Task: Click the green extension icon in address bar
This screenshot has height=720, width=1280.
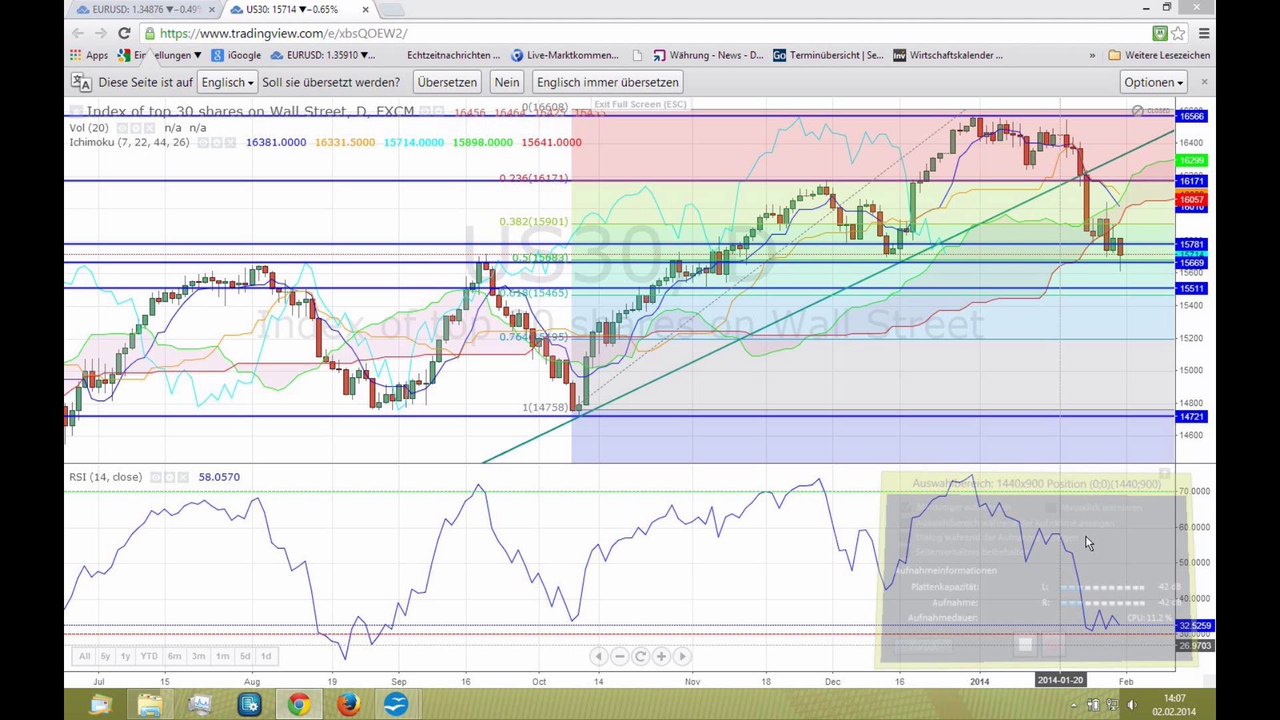Action: [1160, 33]
